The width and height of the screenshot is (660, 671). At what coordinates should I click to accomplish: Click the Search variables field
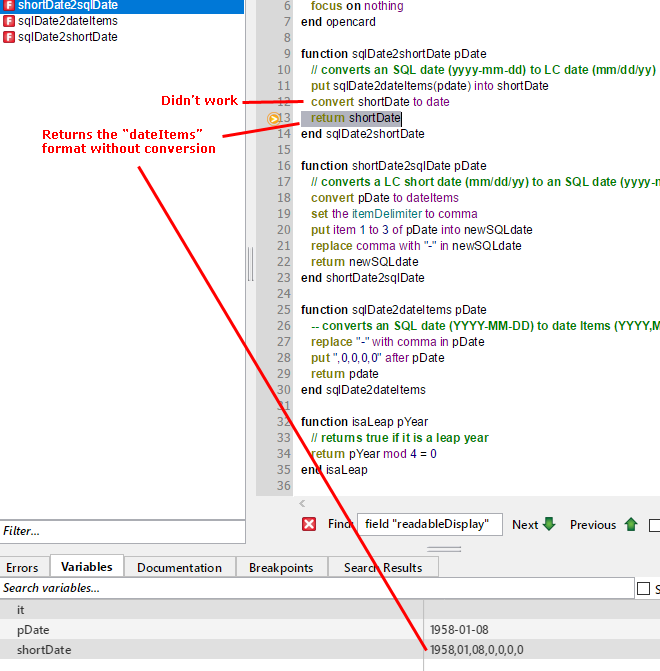pyautogui.click(x=317, y=588)
